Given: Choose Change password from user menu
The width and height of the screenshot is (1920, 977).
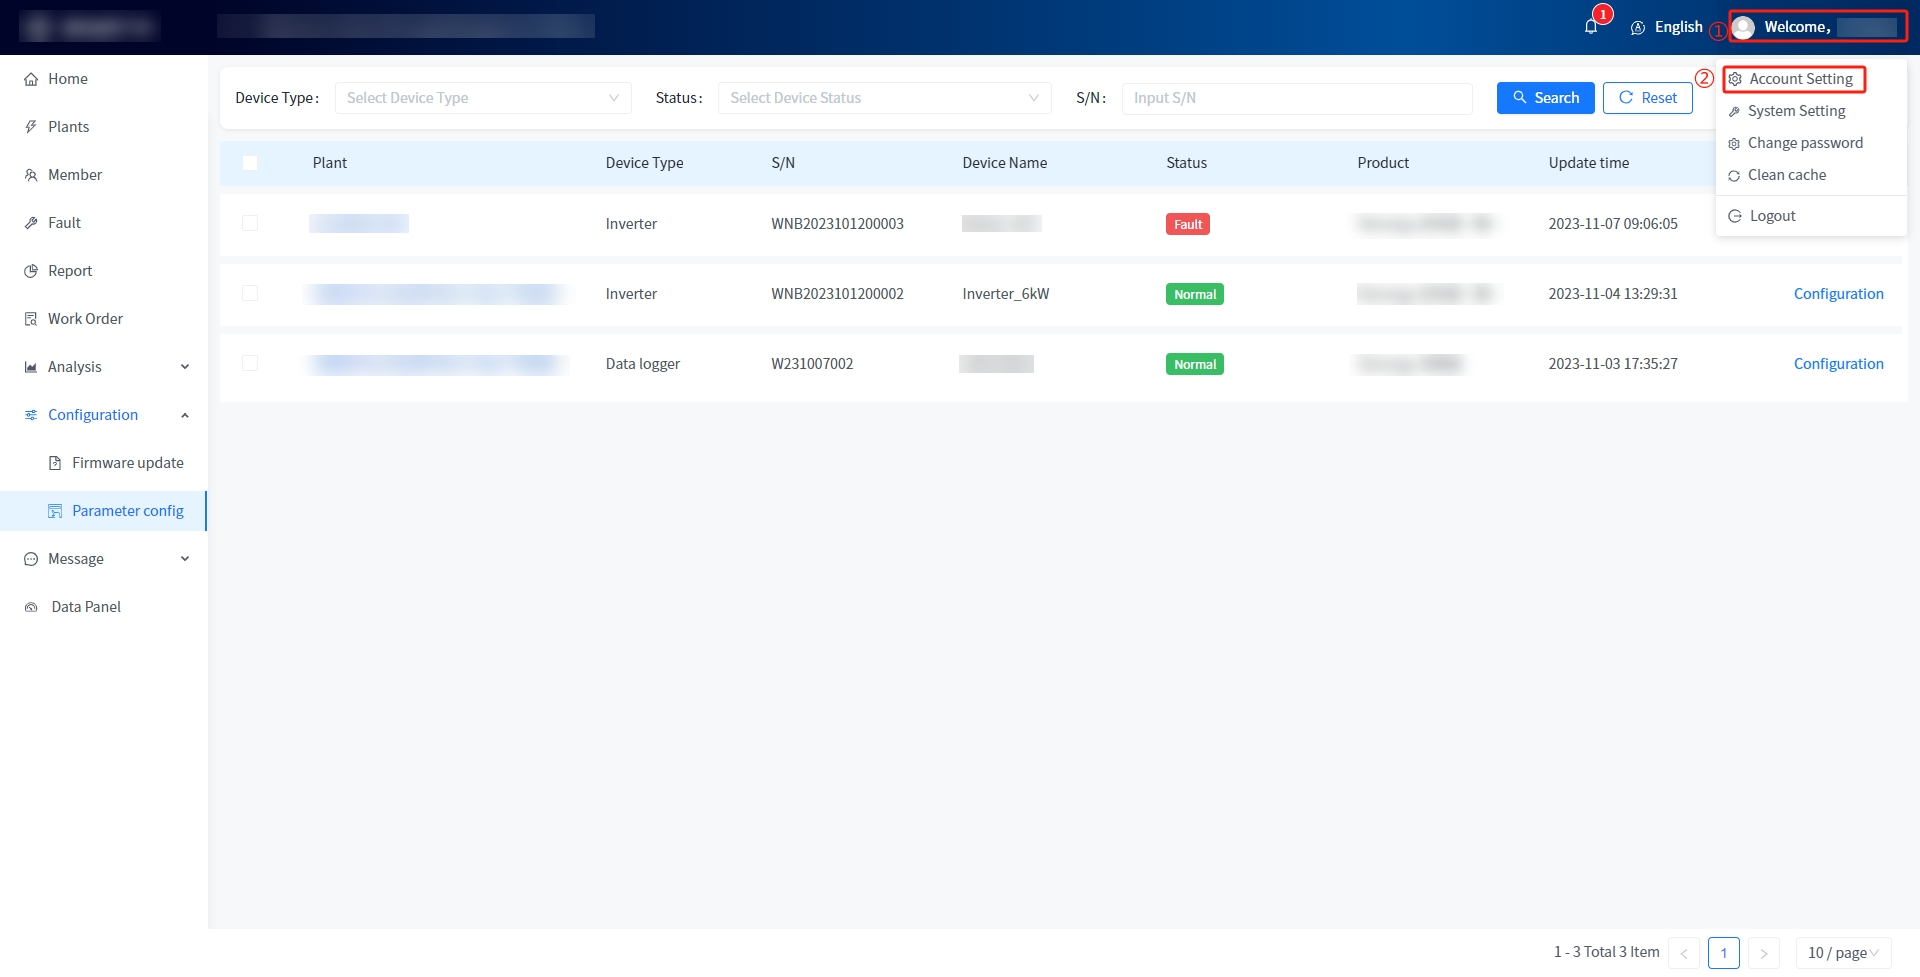Looking at the screenshot, I should 1805,143.
